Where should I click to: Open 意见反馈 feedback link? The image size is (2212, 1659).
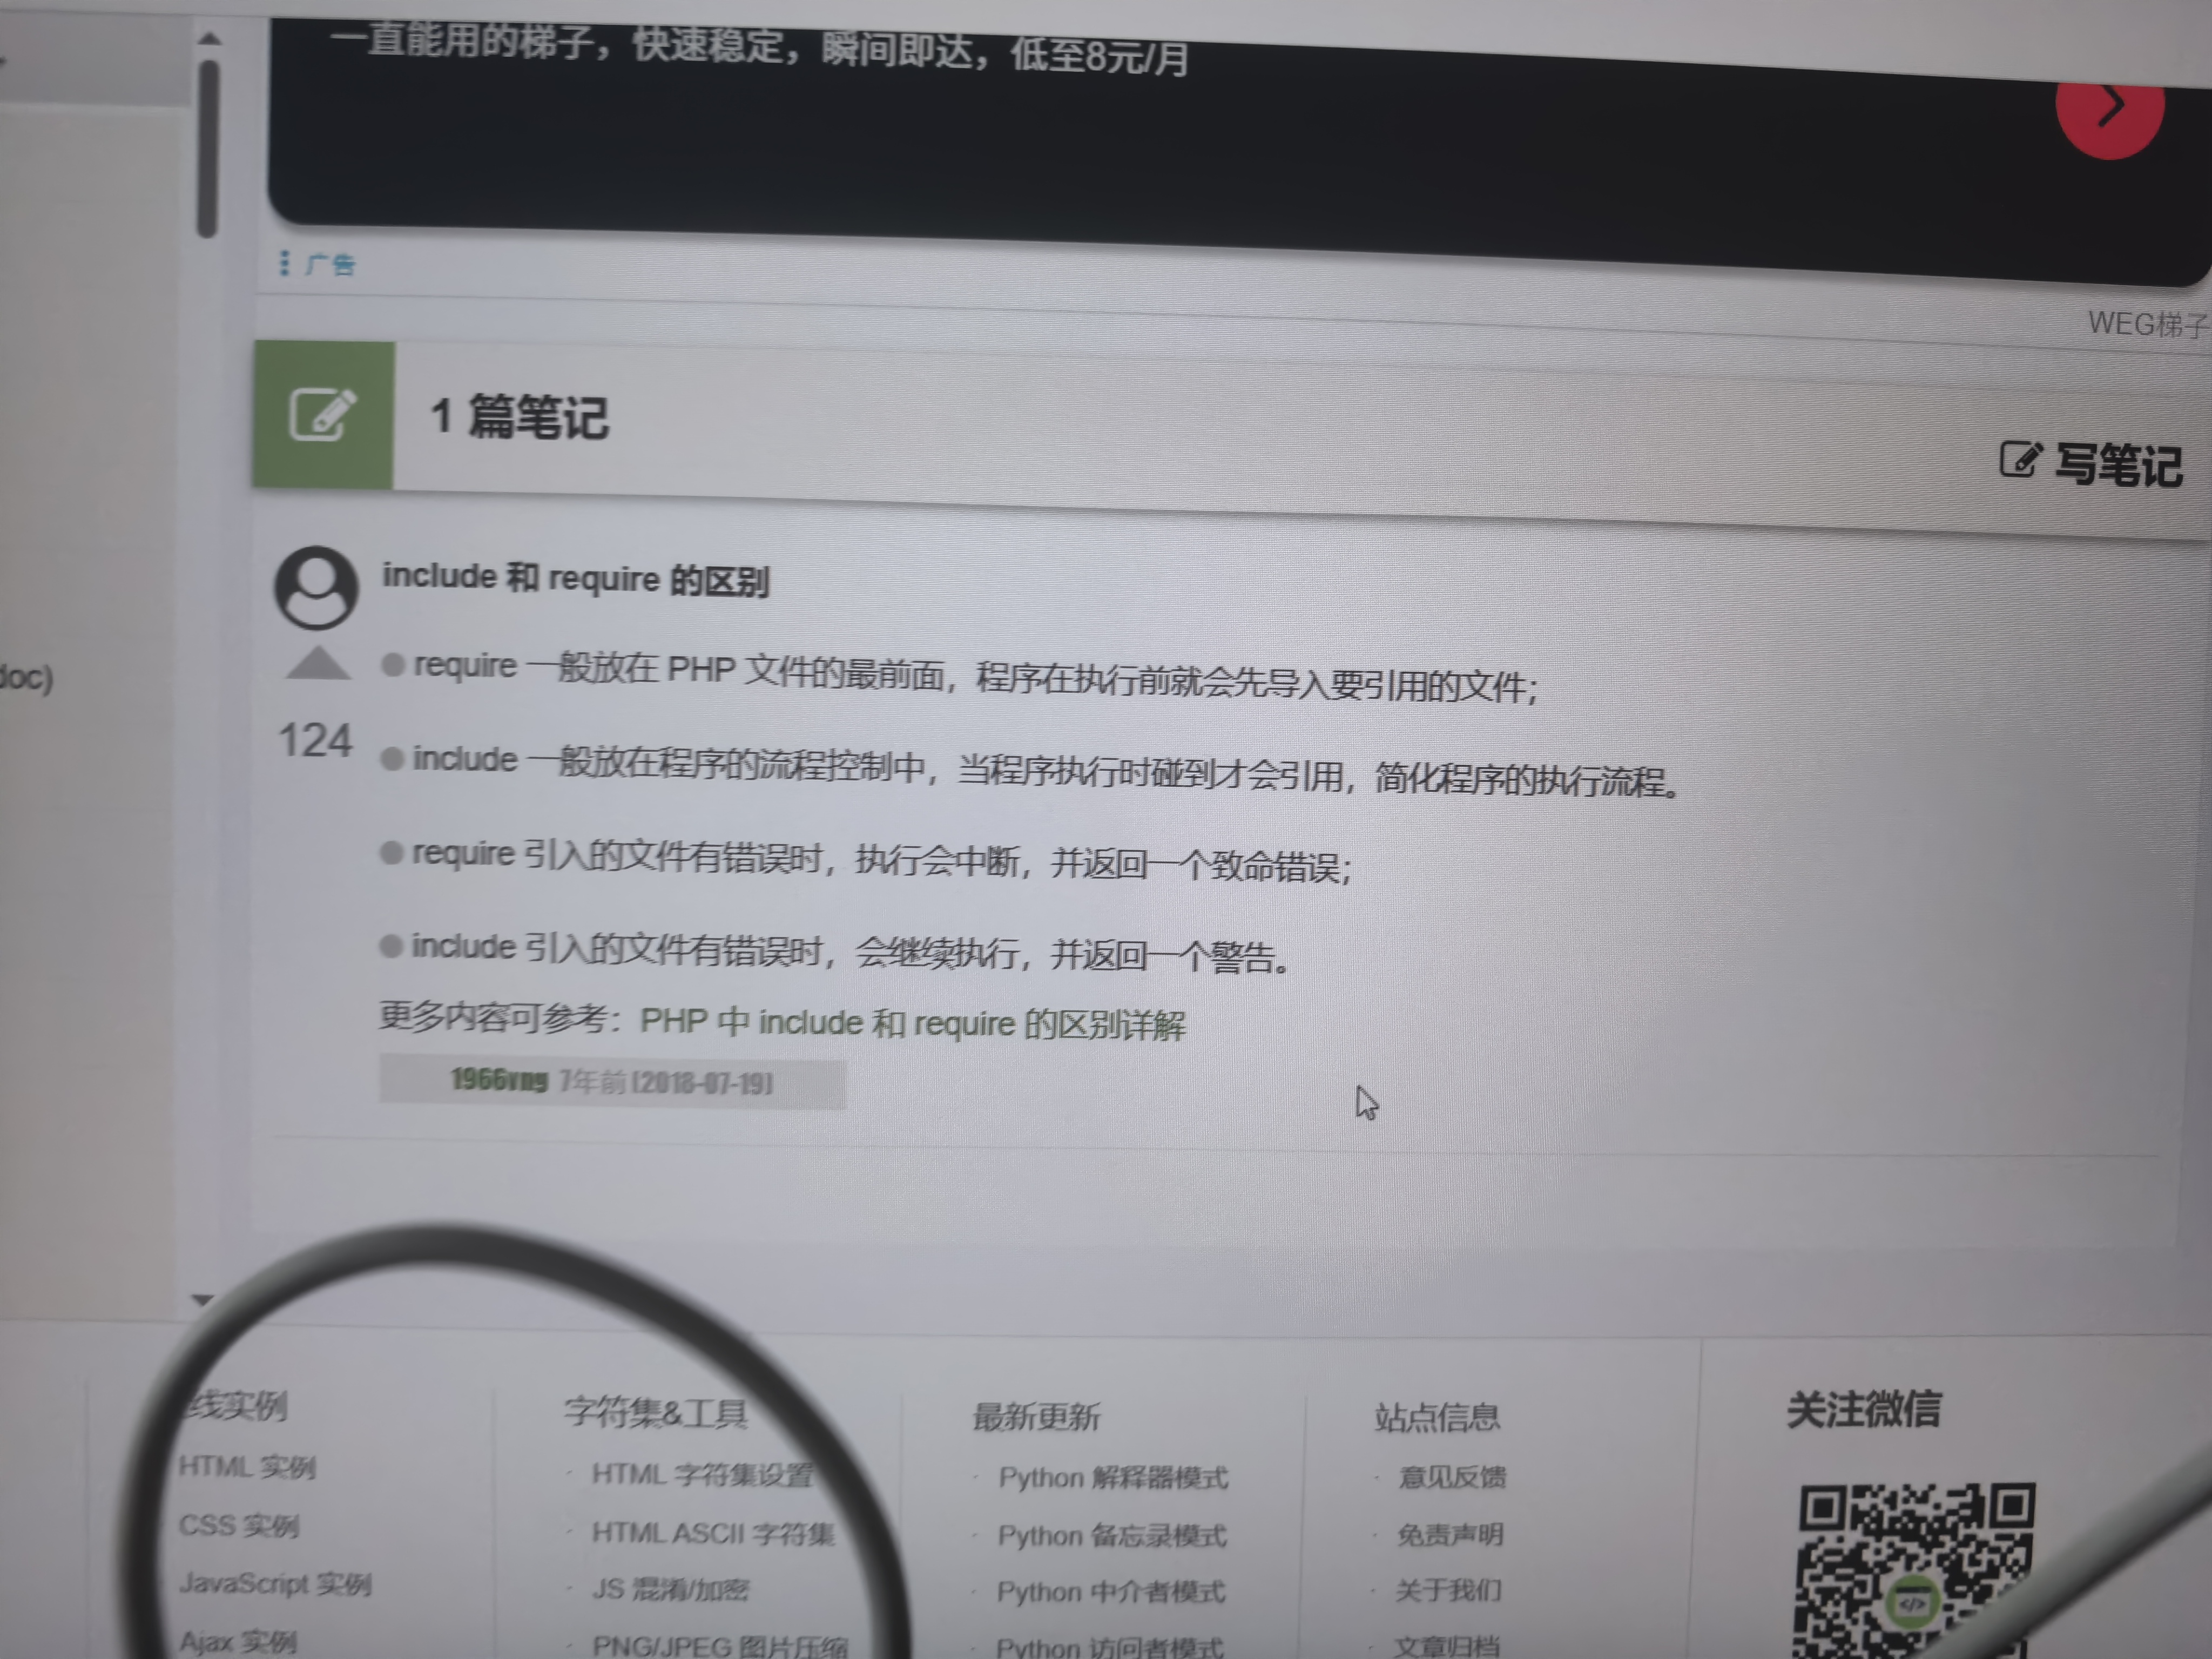[x=1451, y=1477]
